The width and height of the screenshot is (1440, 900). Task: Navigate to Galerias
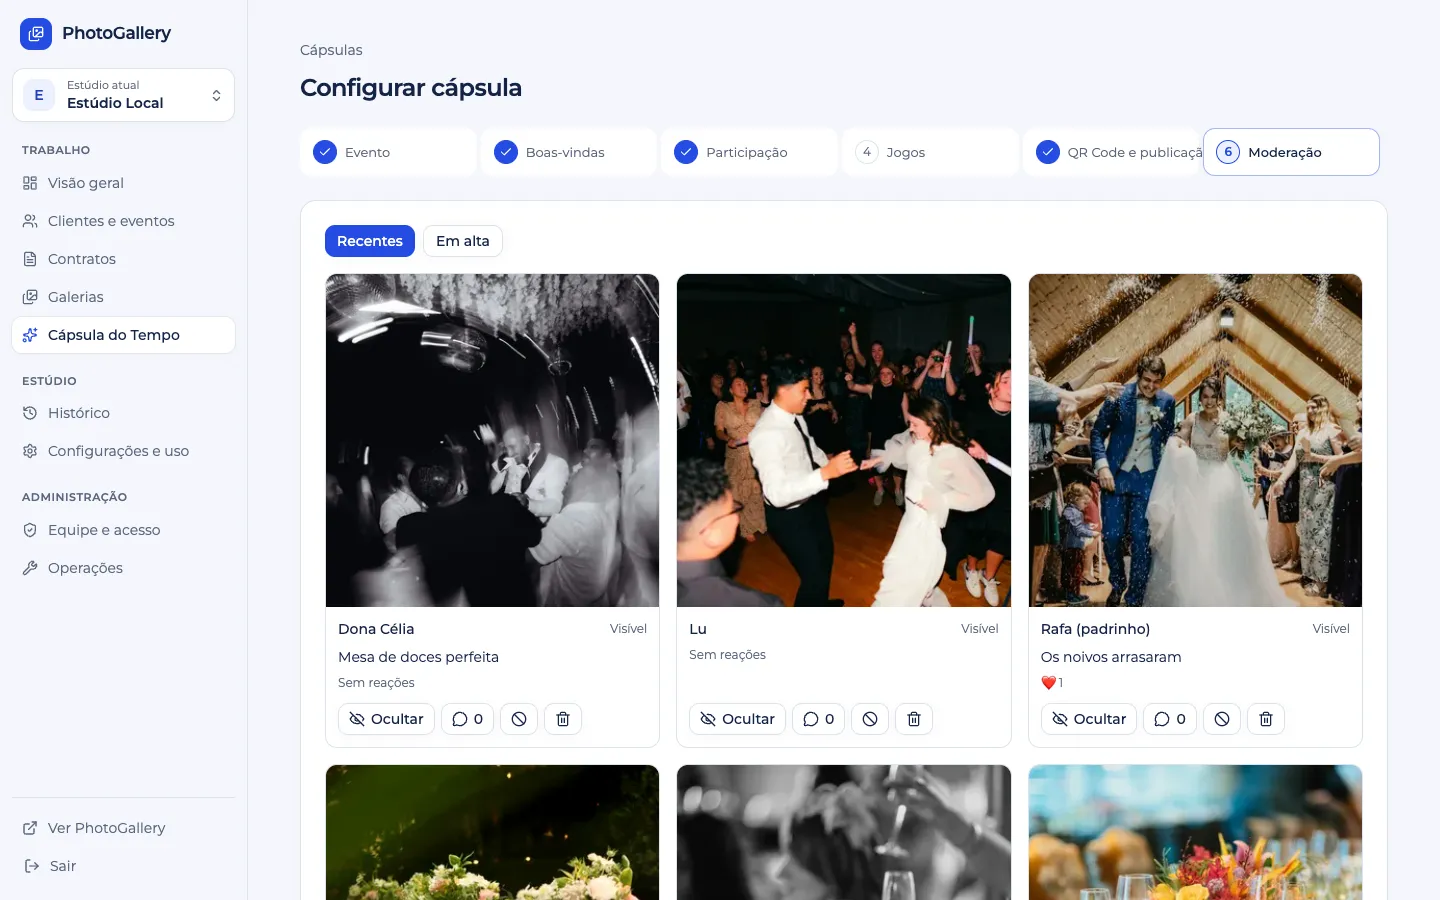coord(123,297)
